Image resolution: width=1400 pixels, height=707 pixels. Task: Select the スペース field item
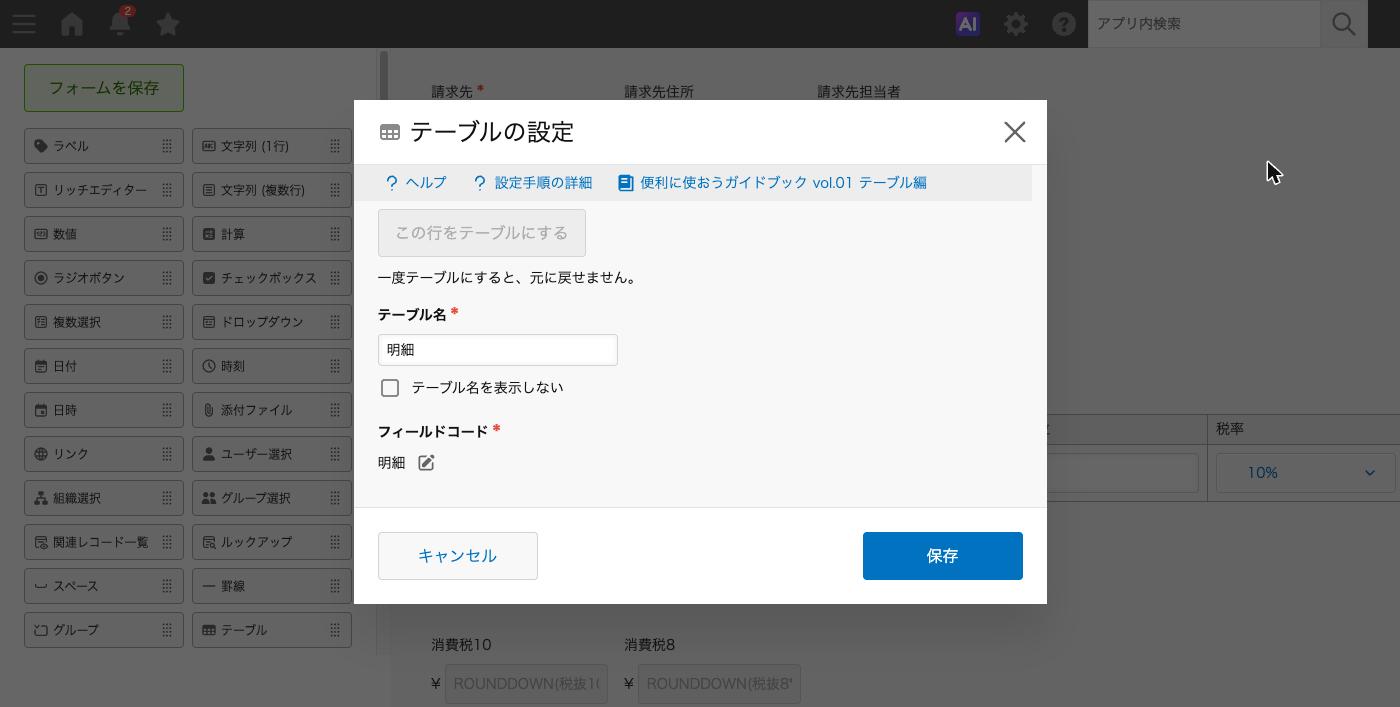(x=104, y=586)
